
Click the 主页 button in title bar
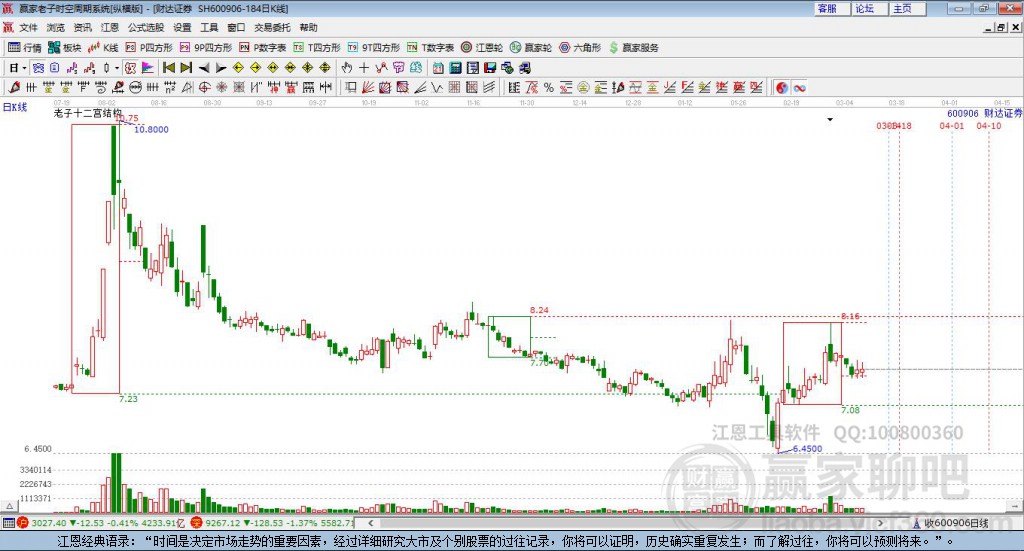(908, 8)
